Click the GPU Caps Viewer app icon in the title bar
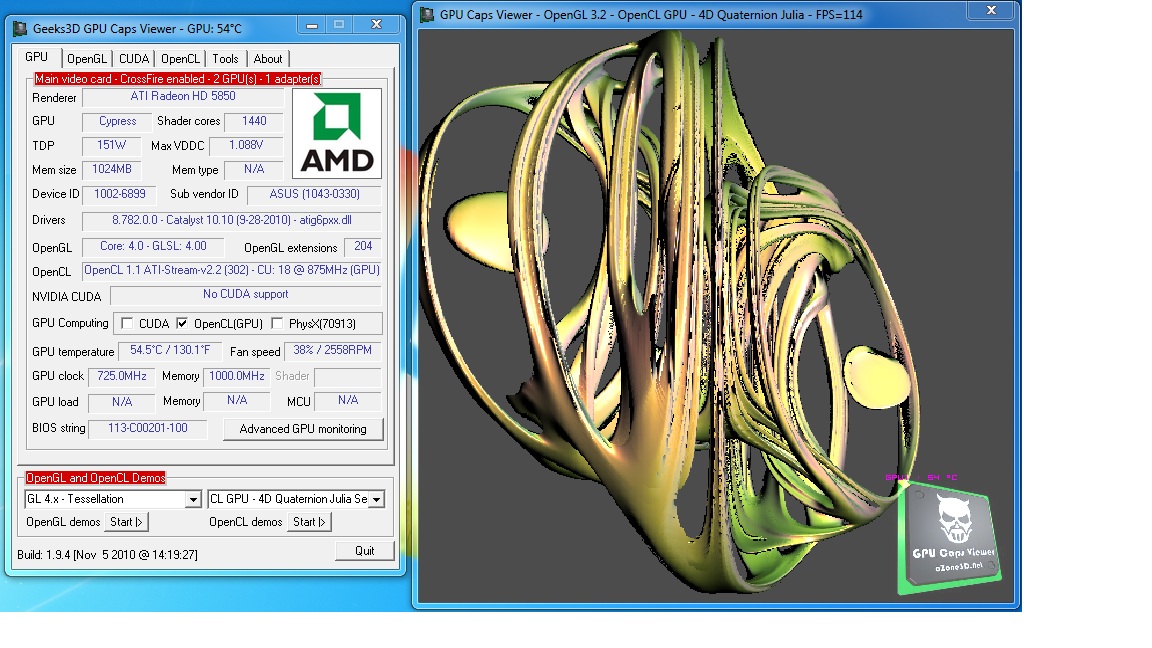Image resolution: width=1152 pixels, height=648 pixels. [20, 29]
